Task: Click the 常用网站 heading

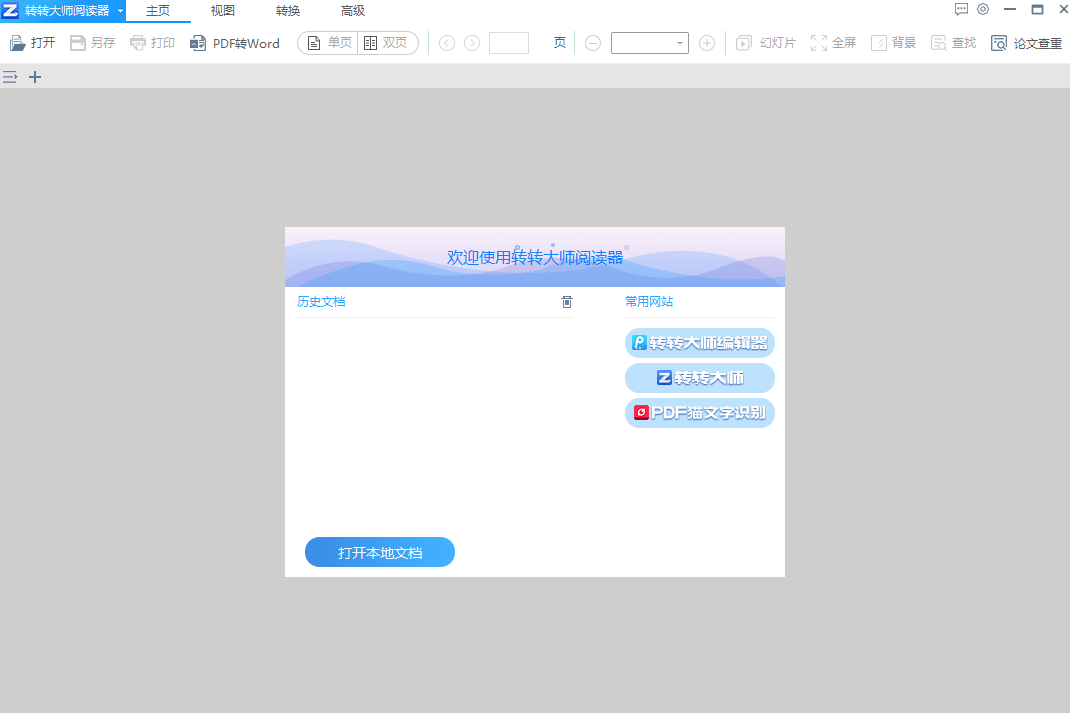Action: pyautogui.click(x=649, y=302)
